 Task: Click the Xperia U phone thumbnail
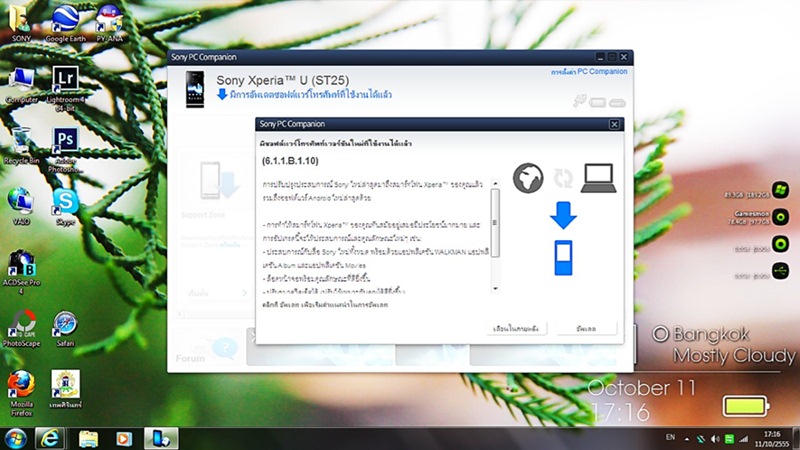pos(195,89)
